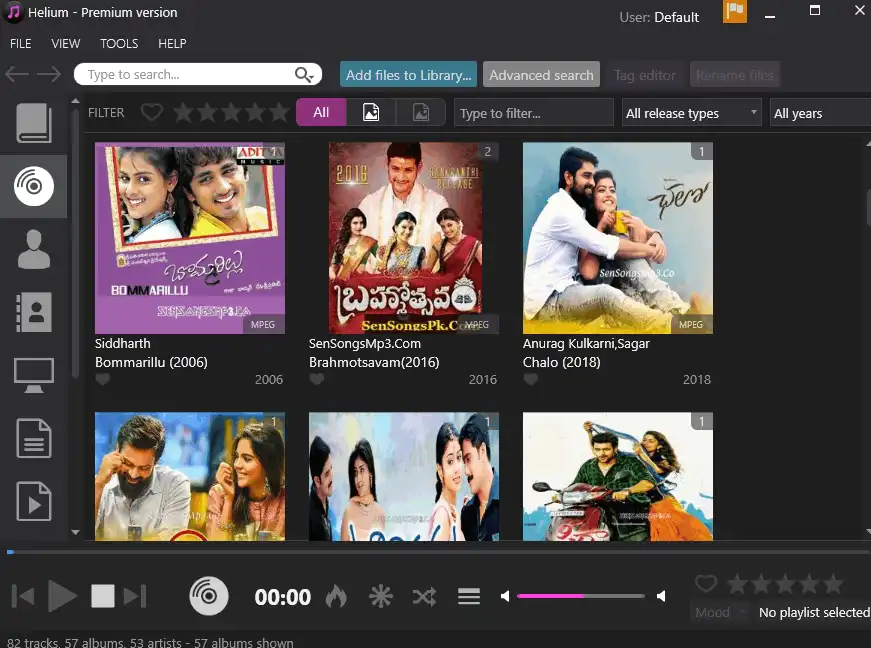Open the Albums view in sidebar
871x648 pixels.
tap(33, 186)
